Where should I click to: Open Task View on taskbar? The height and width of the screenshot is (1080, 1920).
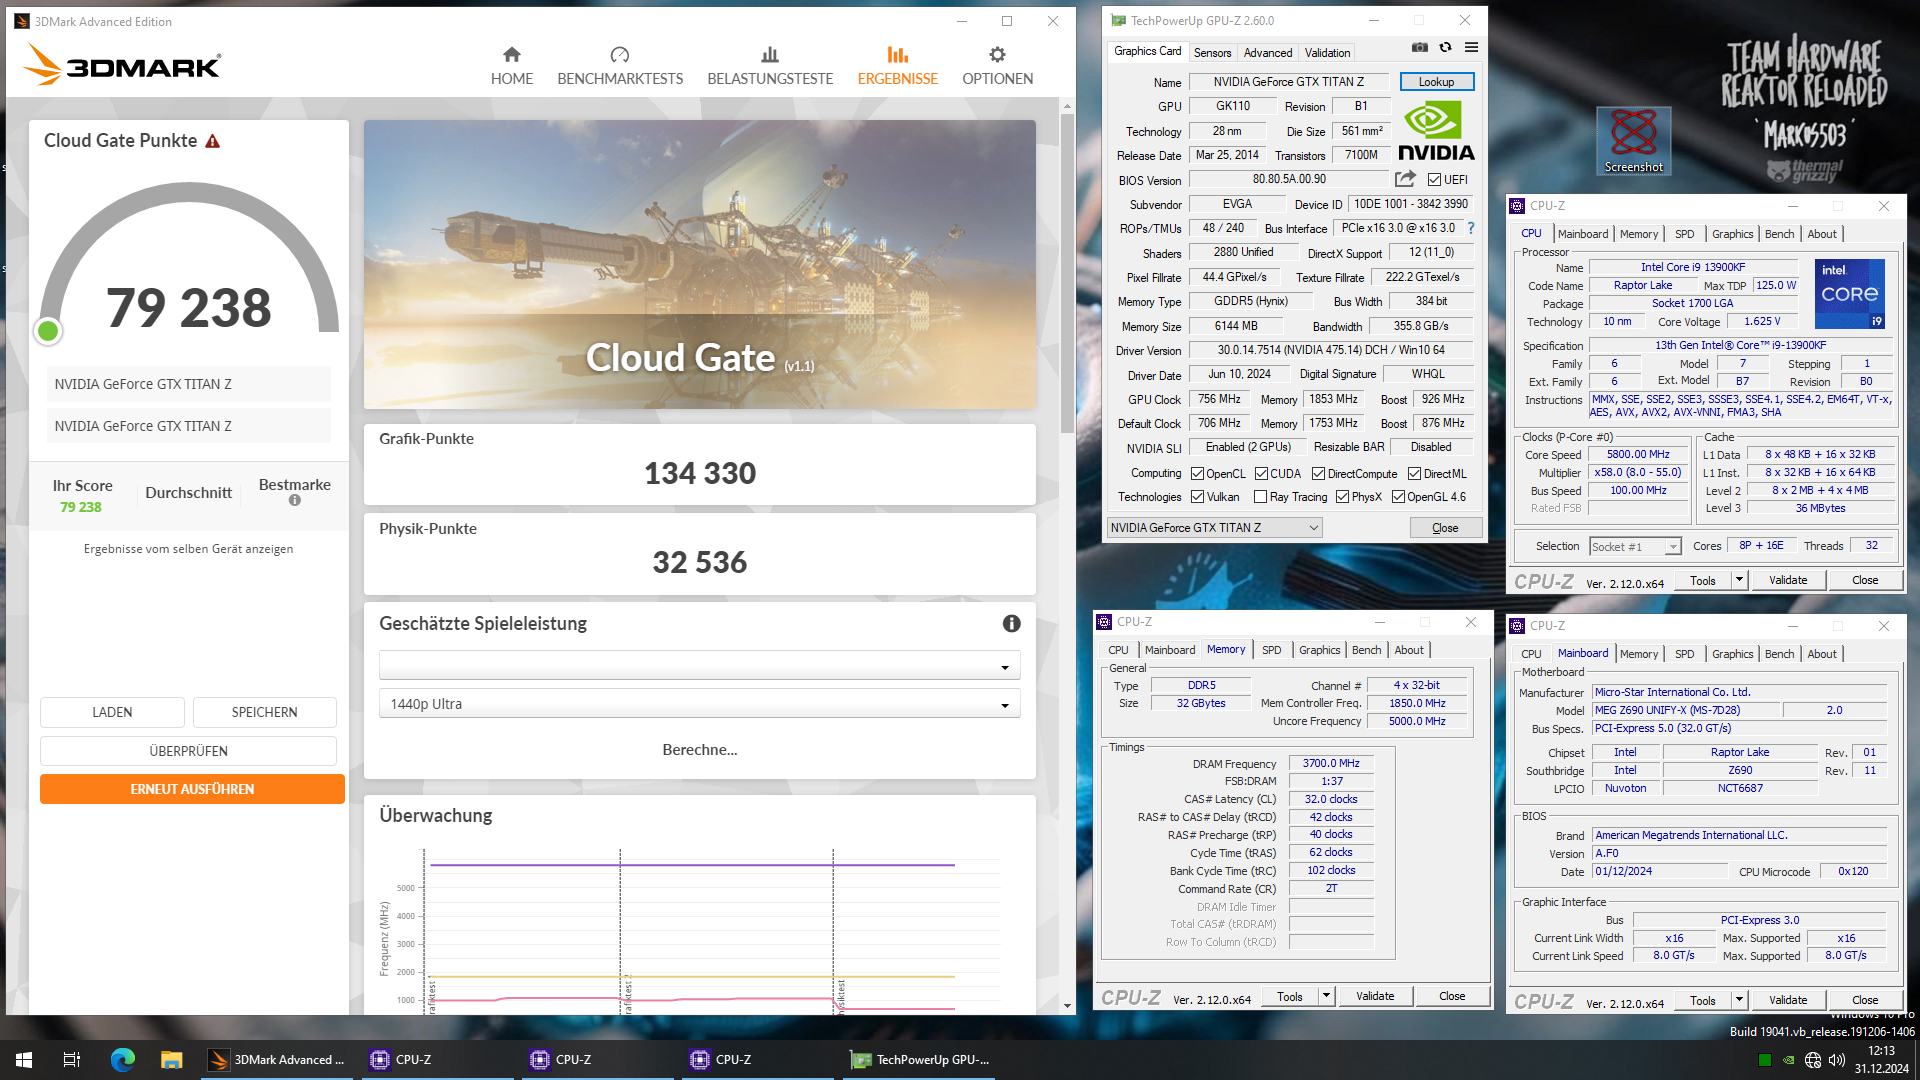coord(72,1060)
